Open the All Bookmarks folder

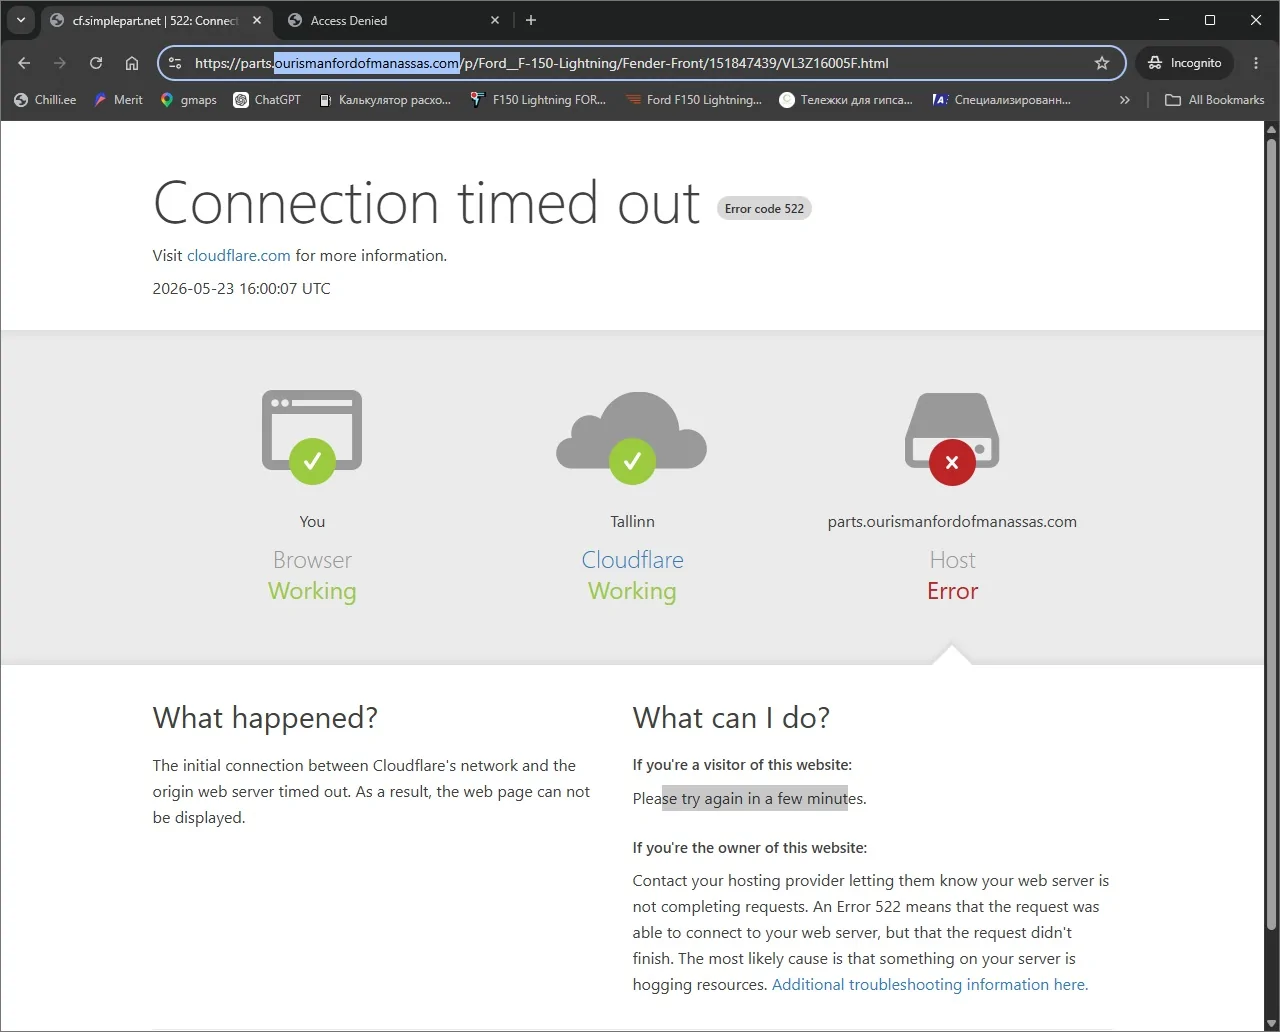pyautogui.click(x=1215, y=100)
